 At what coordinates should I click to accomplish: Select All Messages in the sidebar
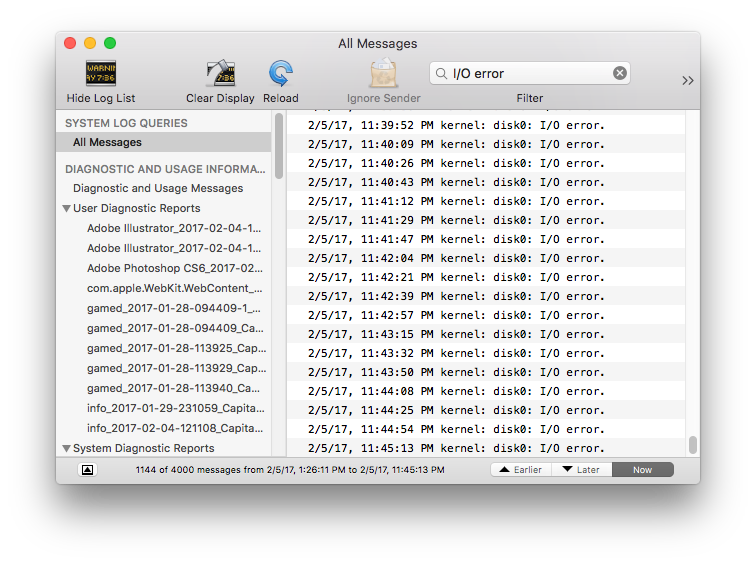point(163,142)
